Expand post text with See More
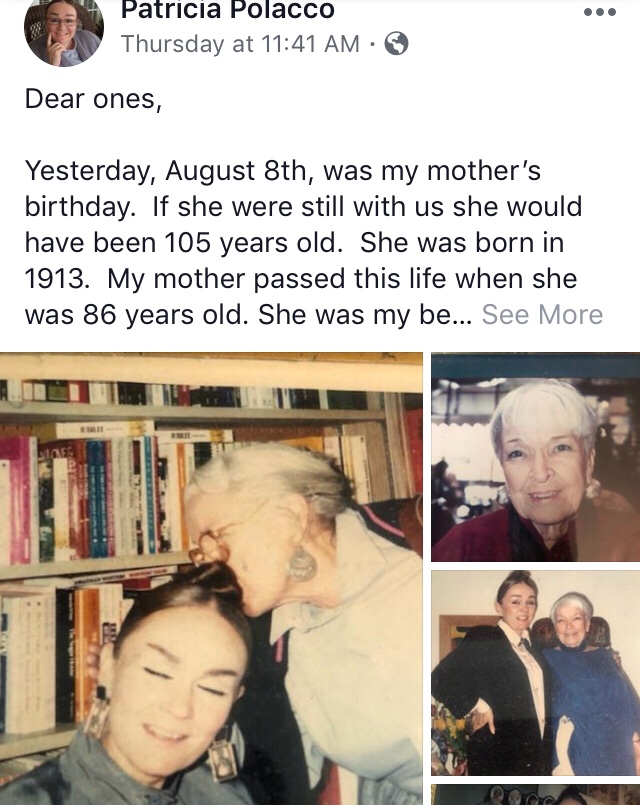Viewport: 640px width, 805px height. coord(542,314)
